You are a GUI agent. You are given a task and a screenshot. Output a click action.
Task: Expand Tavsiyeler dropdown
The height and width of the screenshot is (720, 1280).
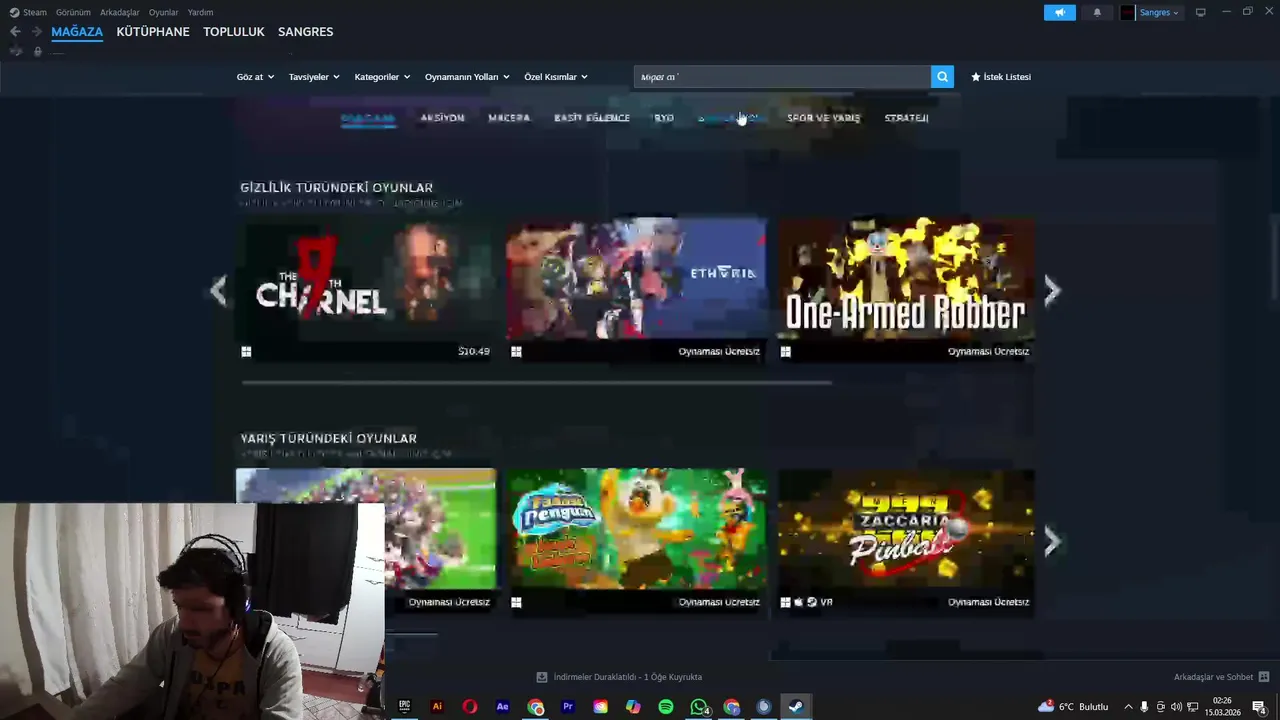click(314, 77)
